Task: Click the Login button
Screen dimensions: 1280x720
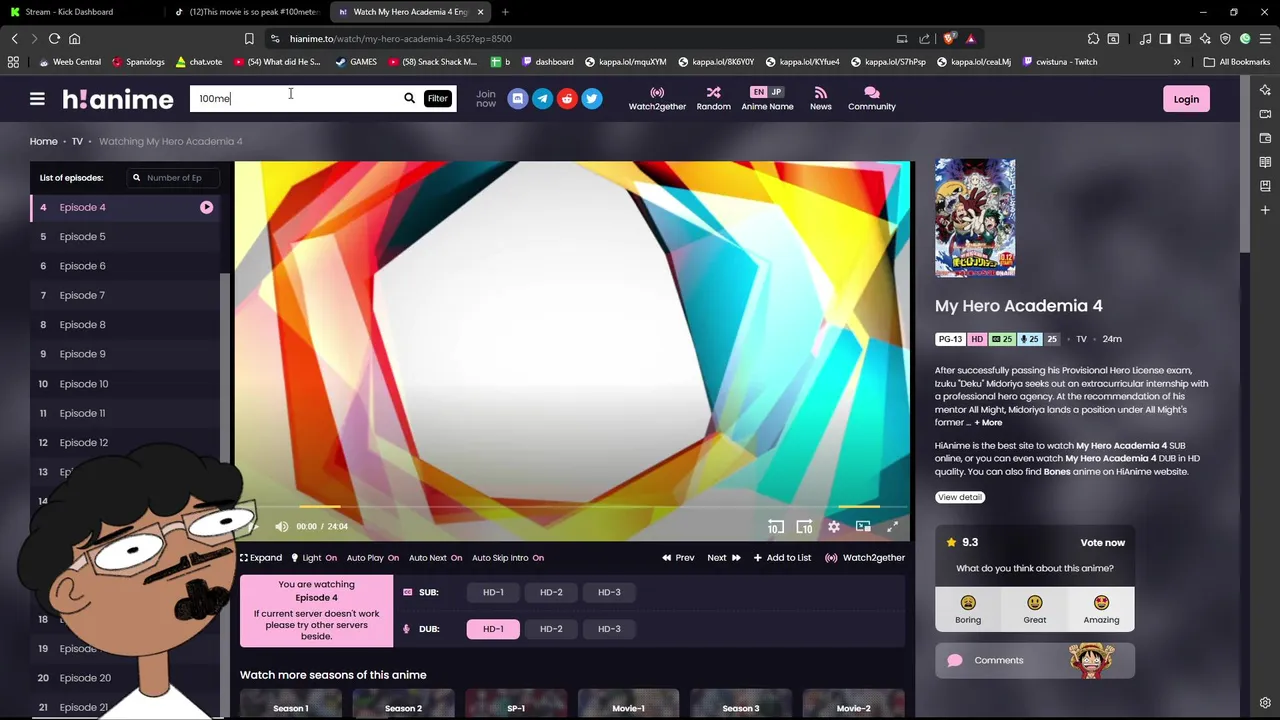Action: 1186,99
